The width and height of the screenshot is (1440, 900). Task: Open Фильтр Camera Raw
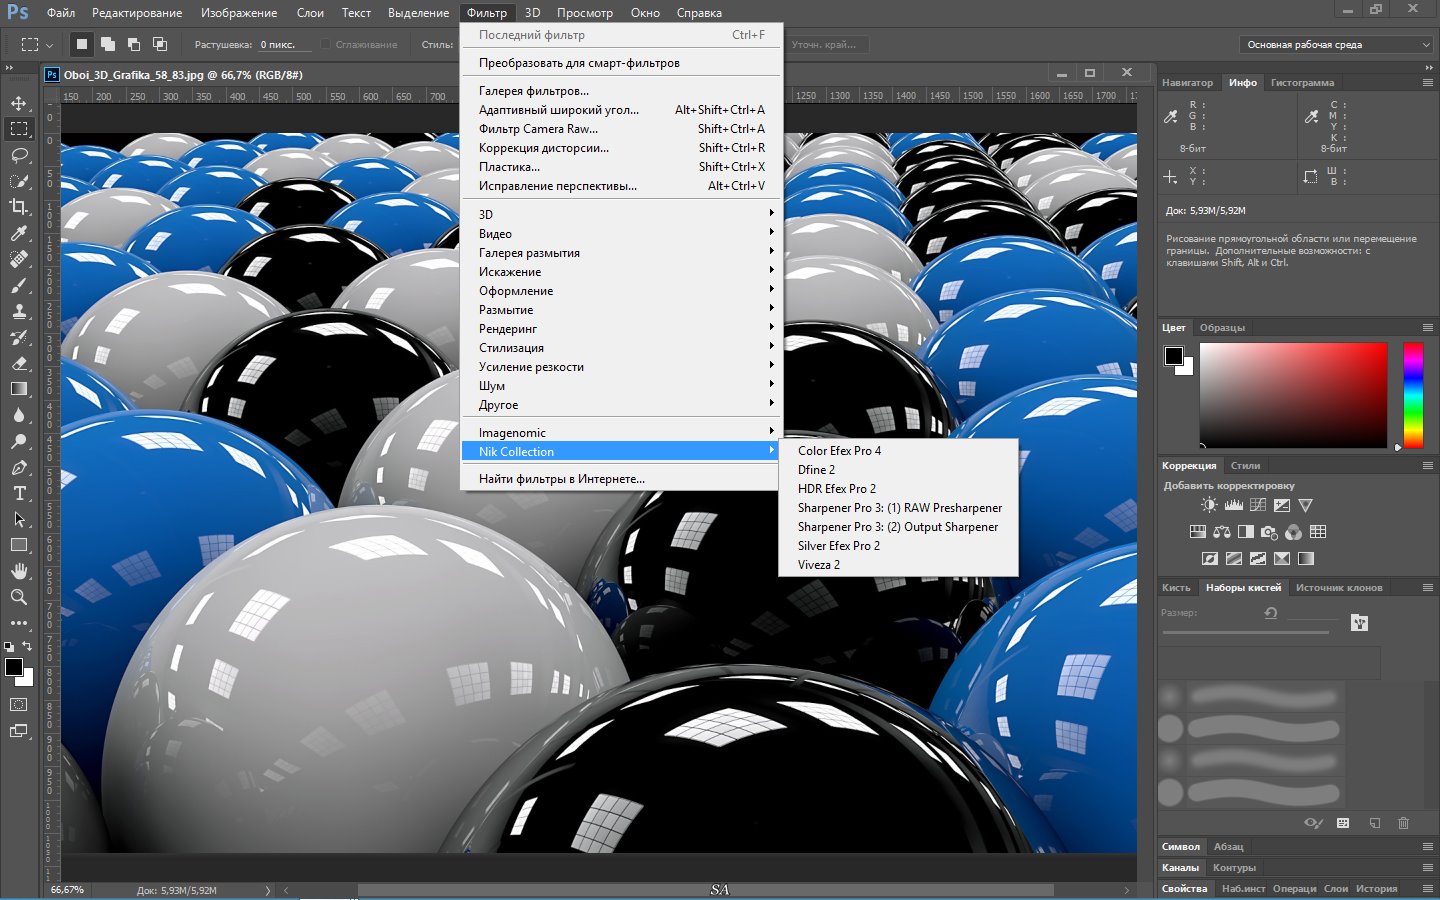pos(622,128)
